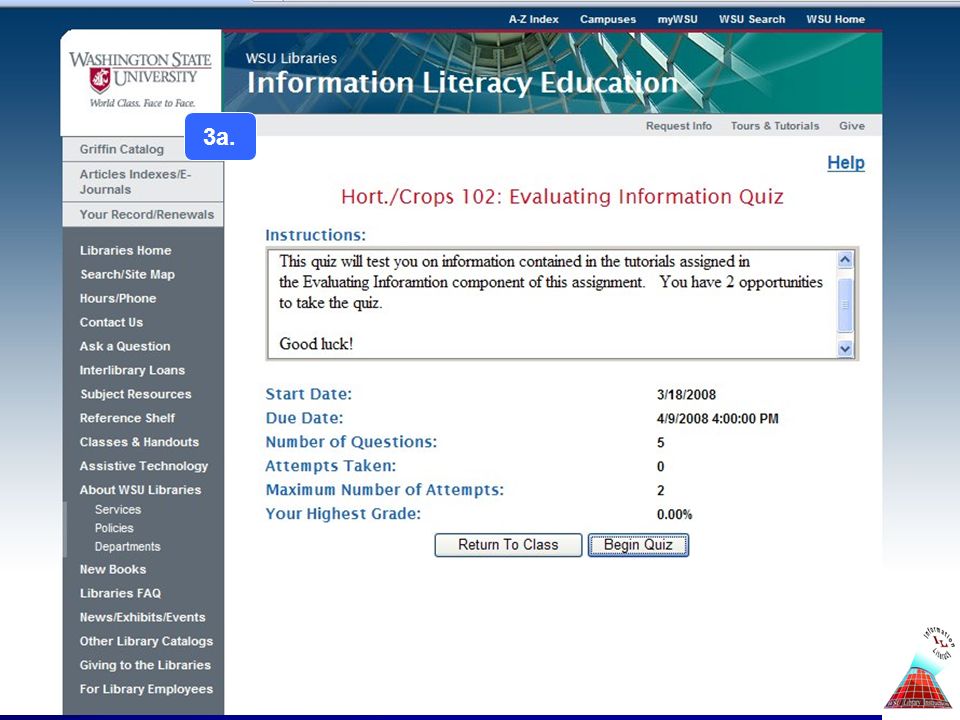Click the WSU Libraries banner text
This screenshot has height=720, width=960.
click(291, 58)
